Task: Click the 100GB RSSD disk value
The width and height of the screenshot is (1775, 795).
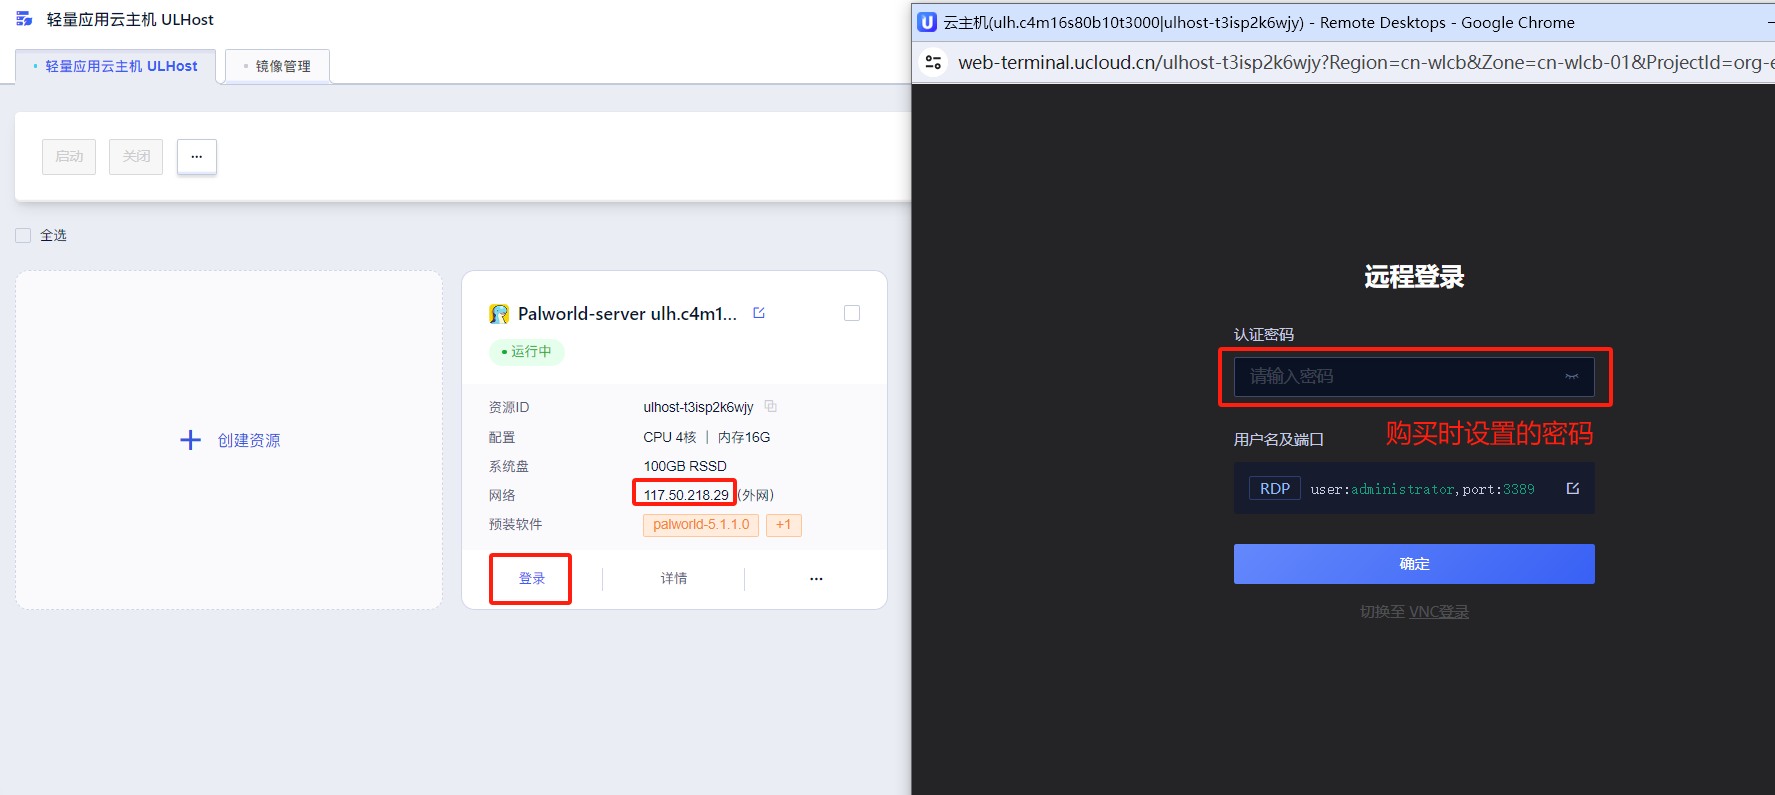Action: (685, 466)
